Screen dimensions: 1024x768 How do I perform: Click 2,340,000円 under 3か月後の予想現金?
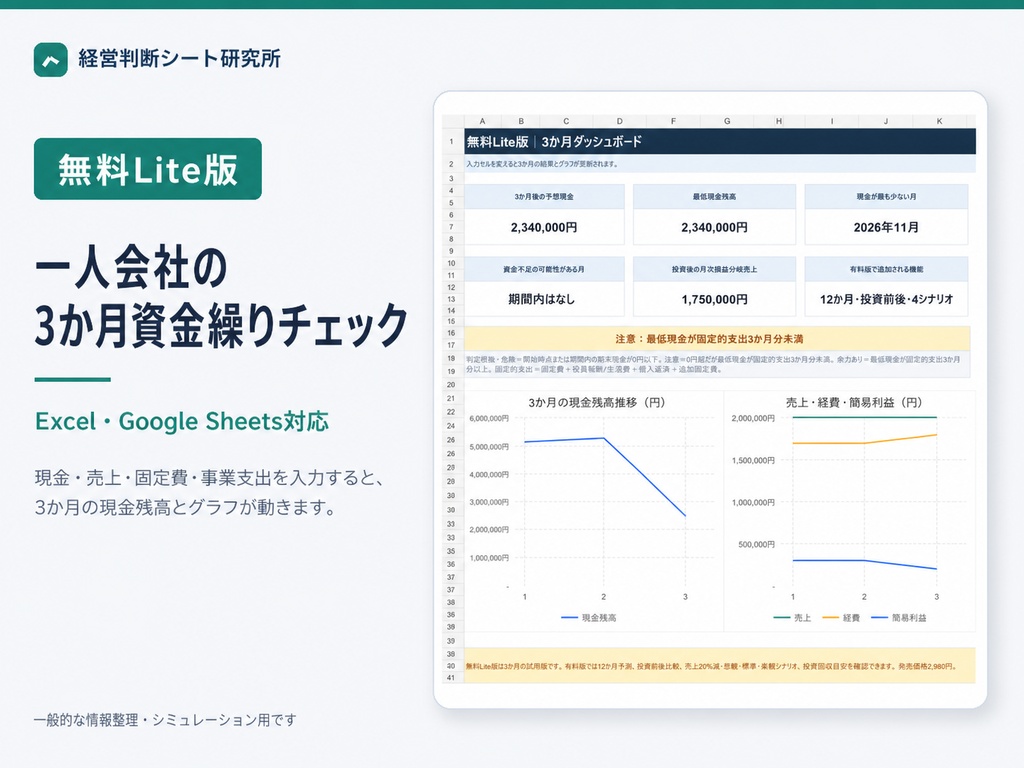click(x=544, y=227)
